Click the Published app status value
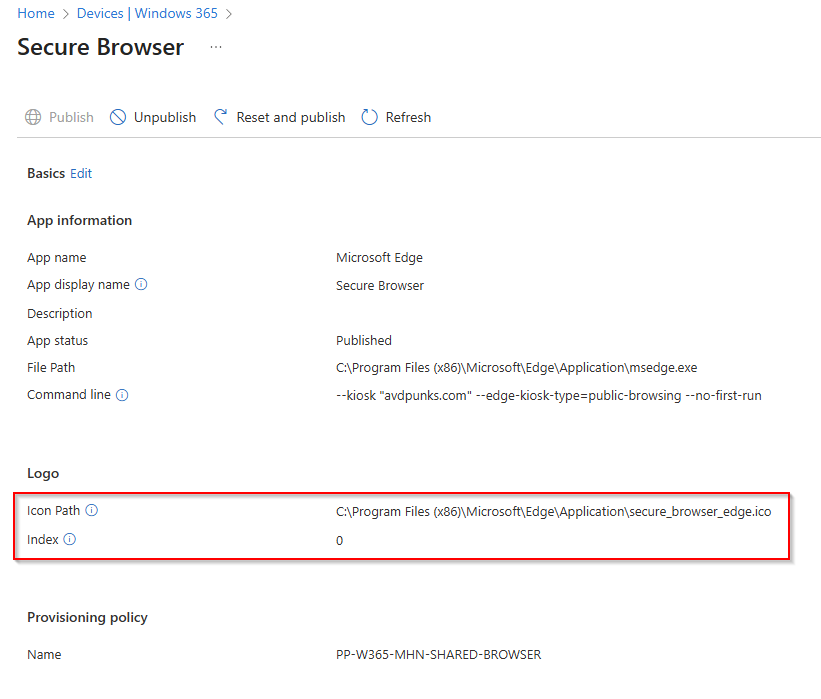Screen dimensions: 821x699 (364, 340)
